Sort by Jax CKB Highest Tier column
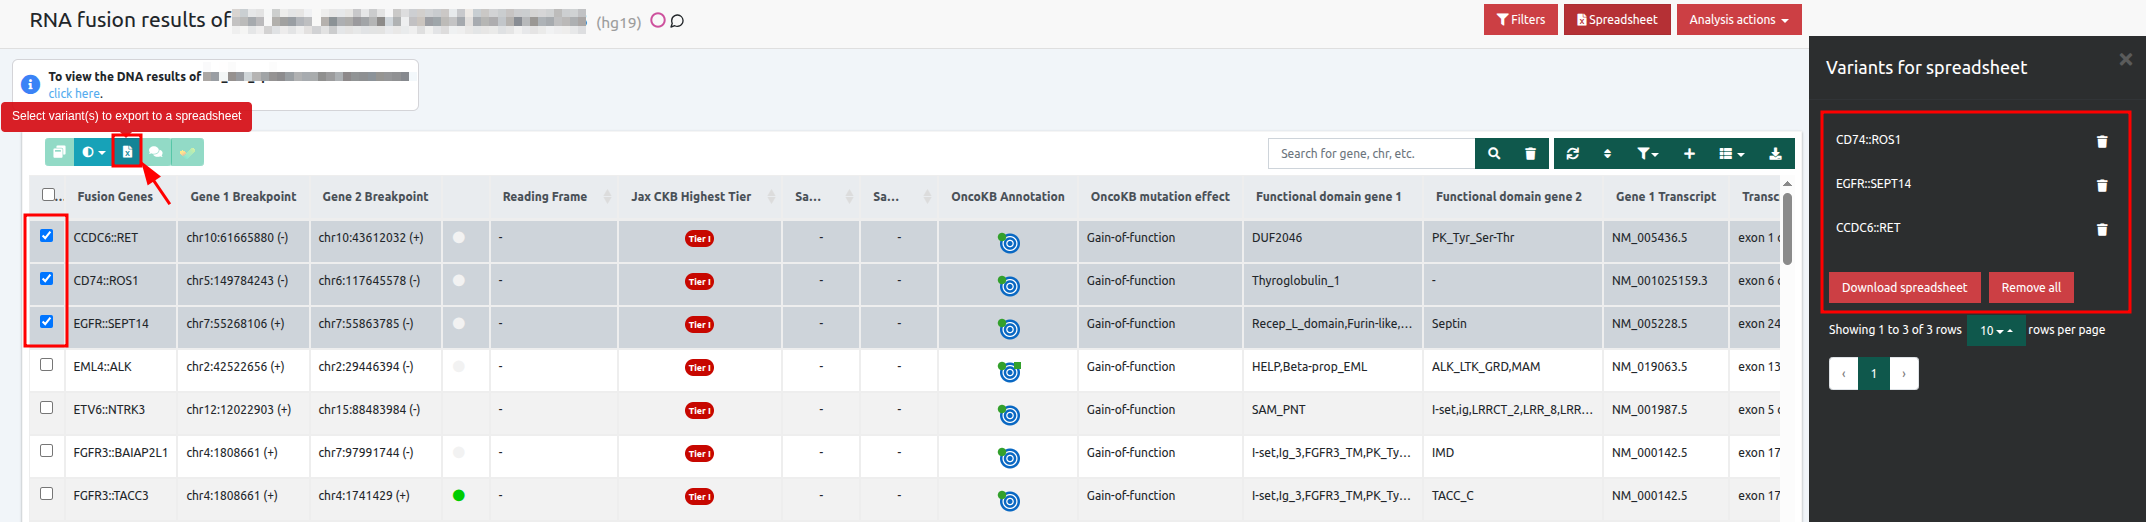The image size is (2146, 522). pos(691,197)
